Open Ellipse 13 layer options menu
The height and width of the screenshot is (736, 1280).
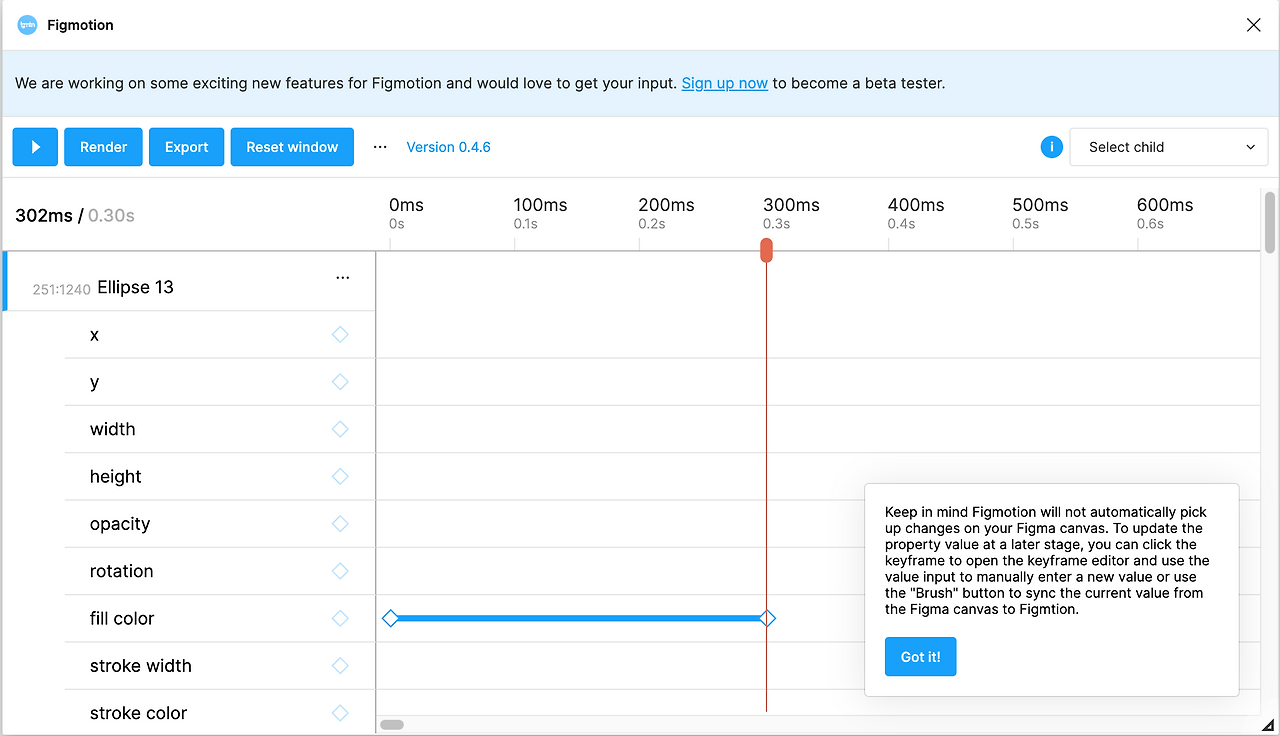(x=343, y=278)
